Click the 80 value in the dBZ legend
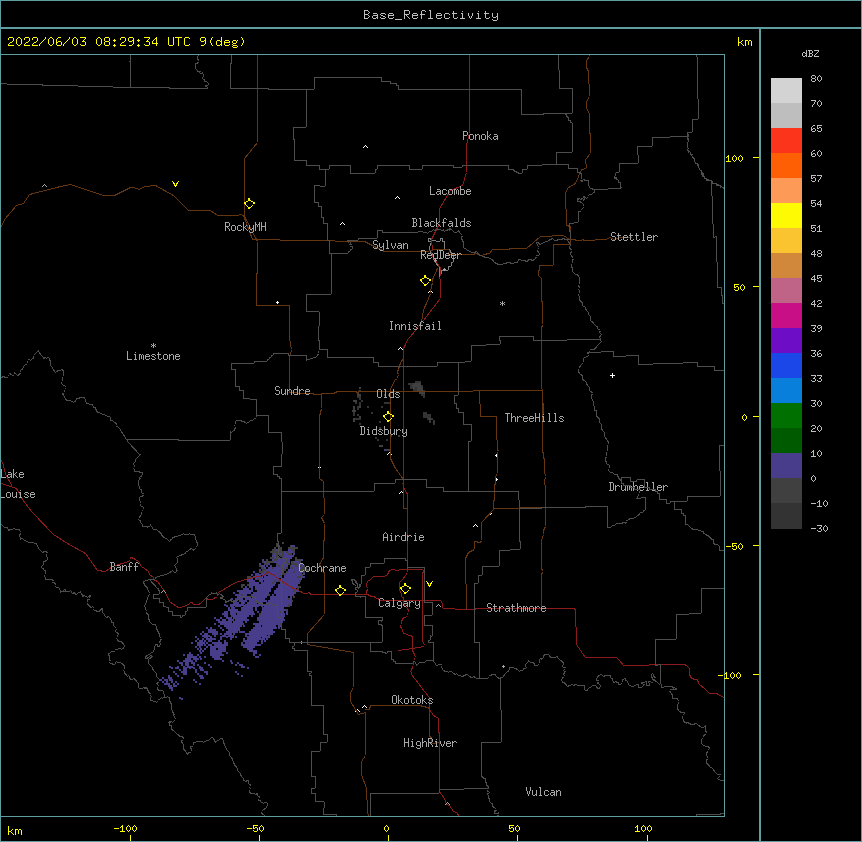 816,78
